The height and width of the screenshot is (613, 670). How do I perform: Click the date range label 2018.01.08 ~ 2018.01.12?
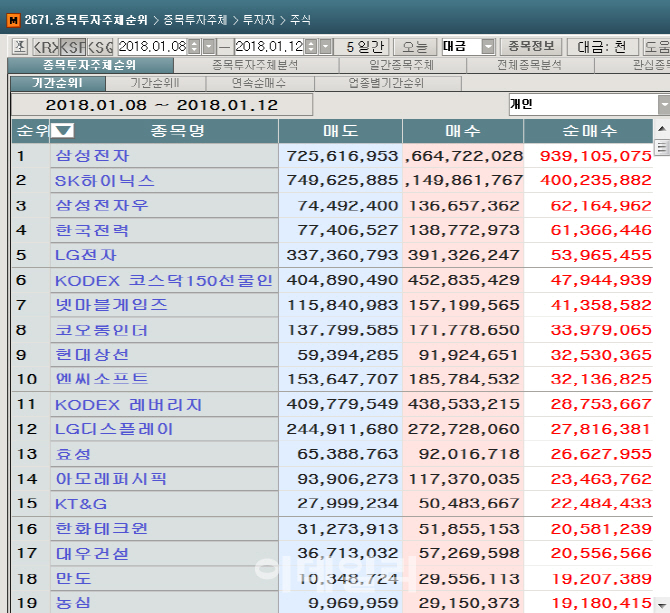[x=162, y=105]
